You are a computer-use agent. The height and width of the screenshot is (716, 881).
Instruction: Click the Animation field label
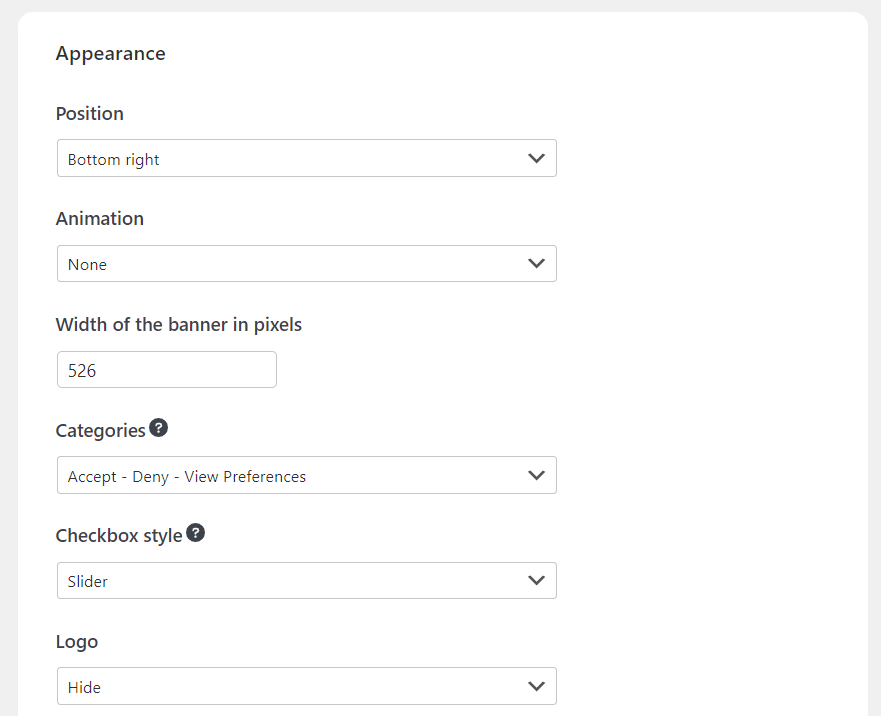[x=100, y=219]
